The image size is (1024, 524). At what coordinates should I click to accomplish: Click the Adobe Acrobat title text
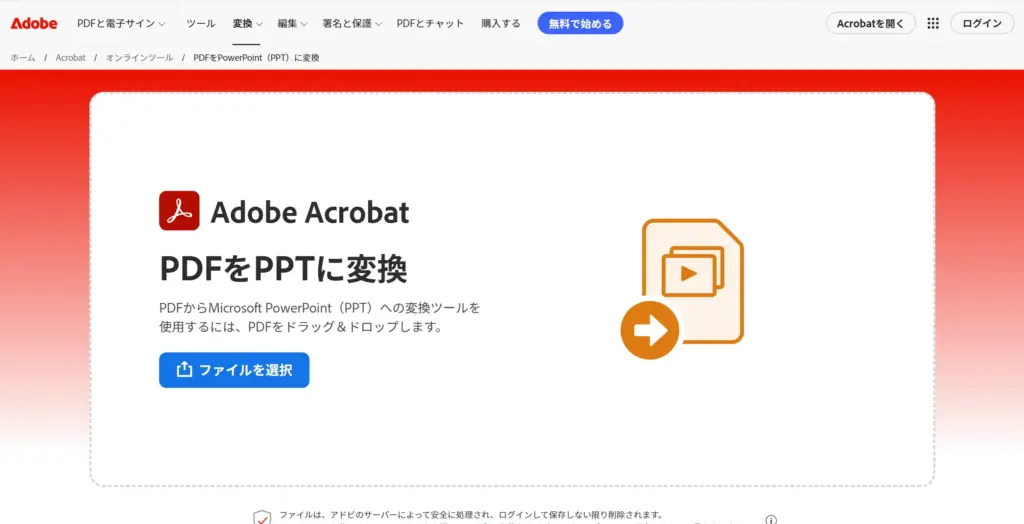point(310,212)
